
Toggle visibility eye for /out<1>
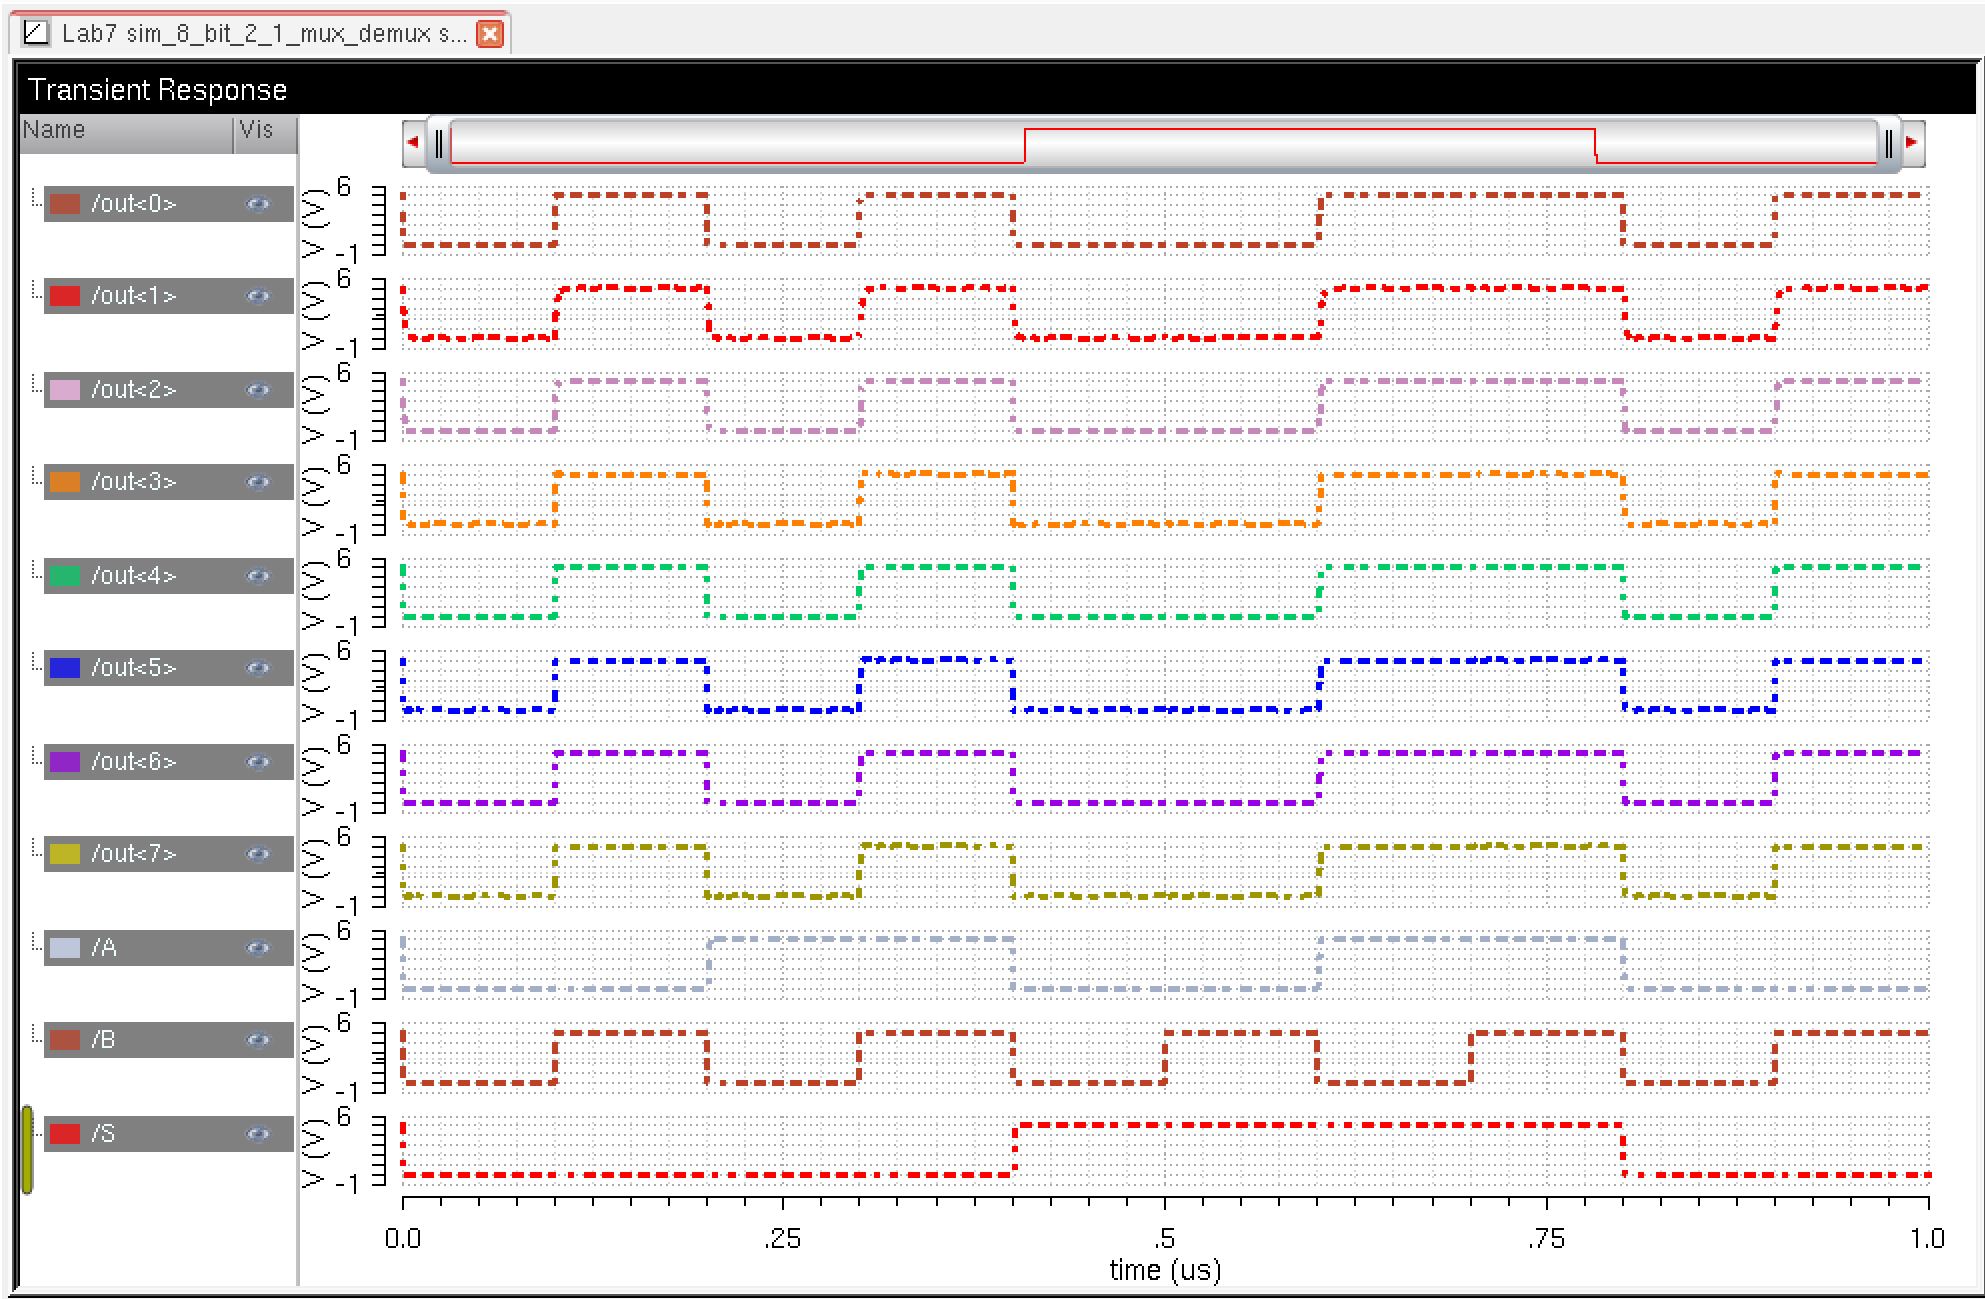click(258, 296)
